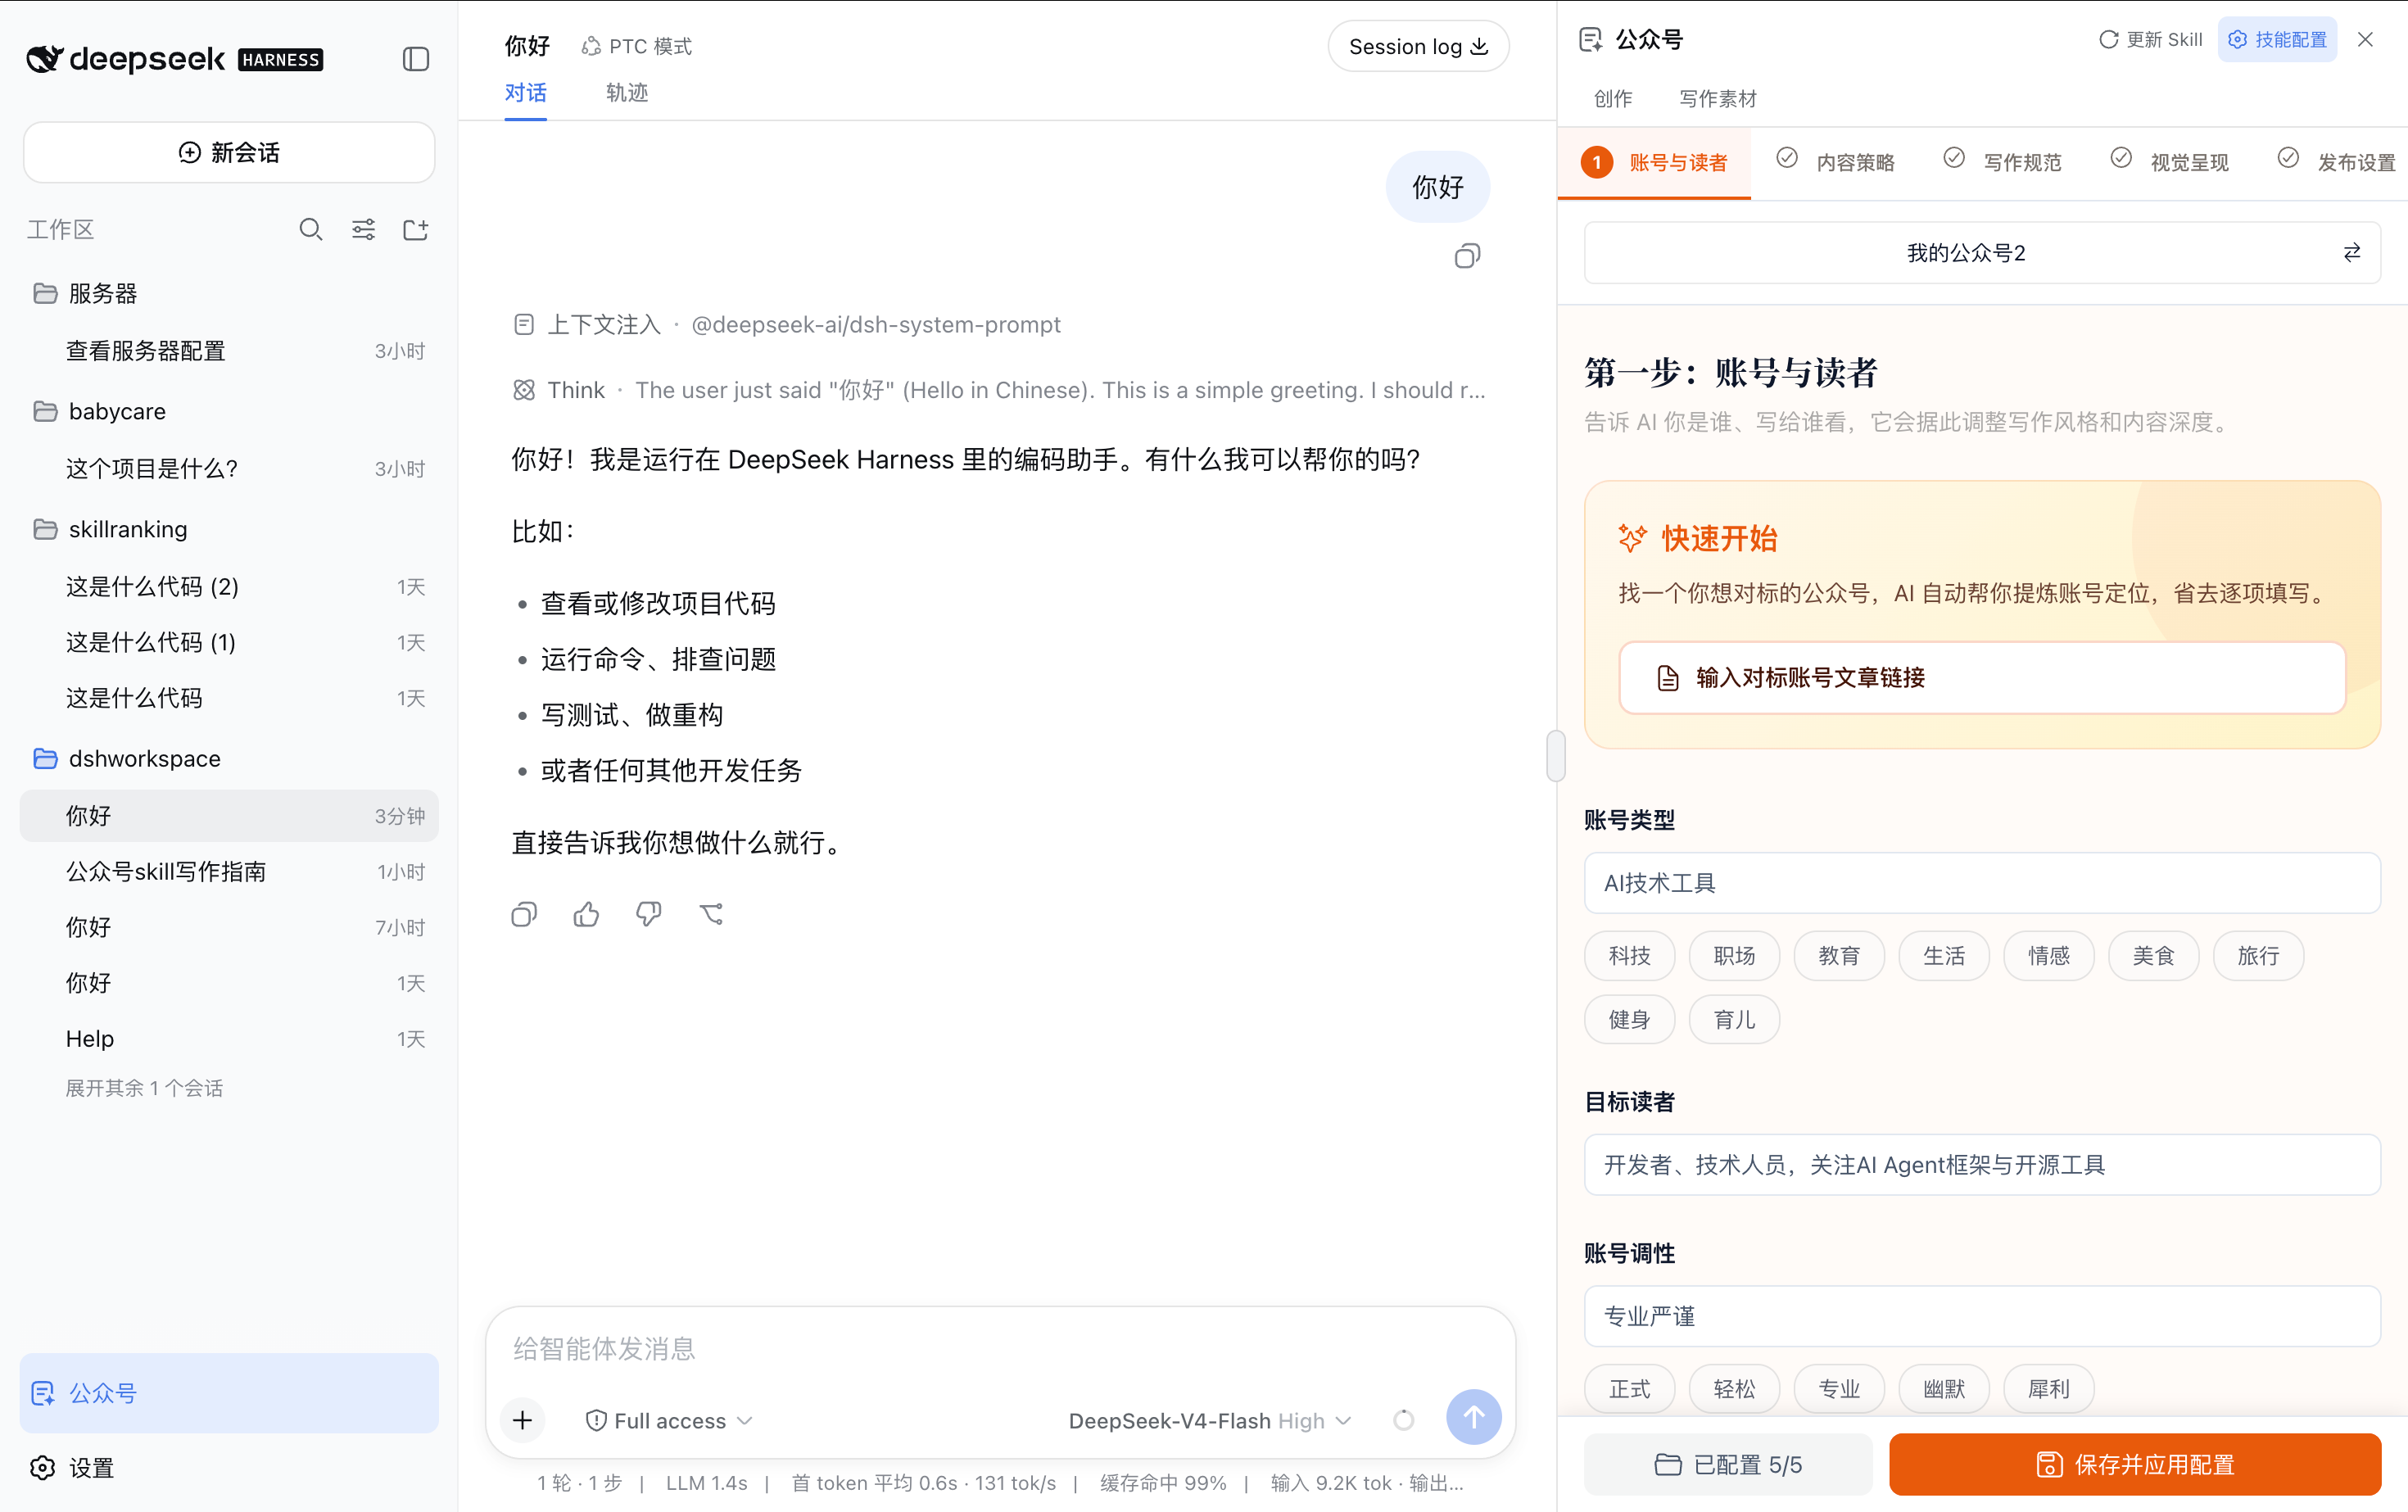Click the context usage ring indicator
2408x1512 pixels.
(1404, 1420)
